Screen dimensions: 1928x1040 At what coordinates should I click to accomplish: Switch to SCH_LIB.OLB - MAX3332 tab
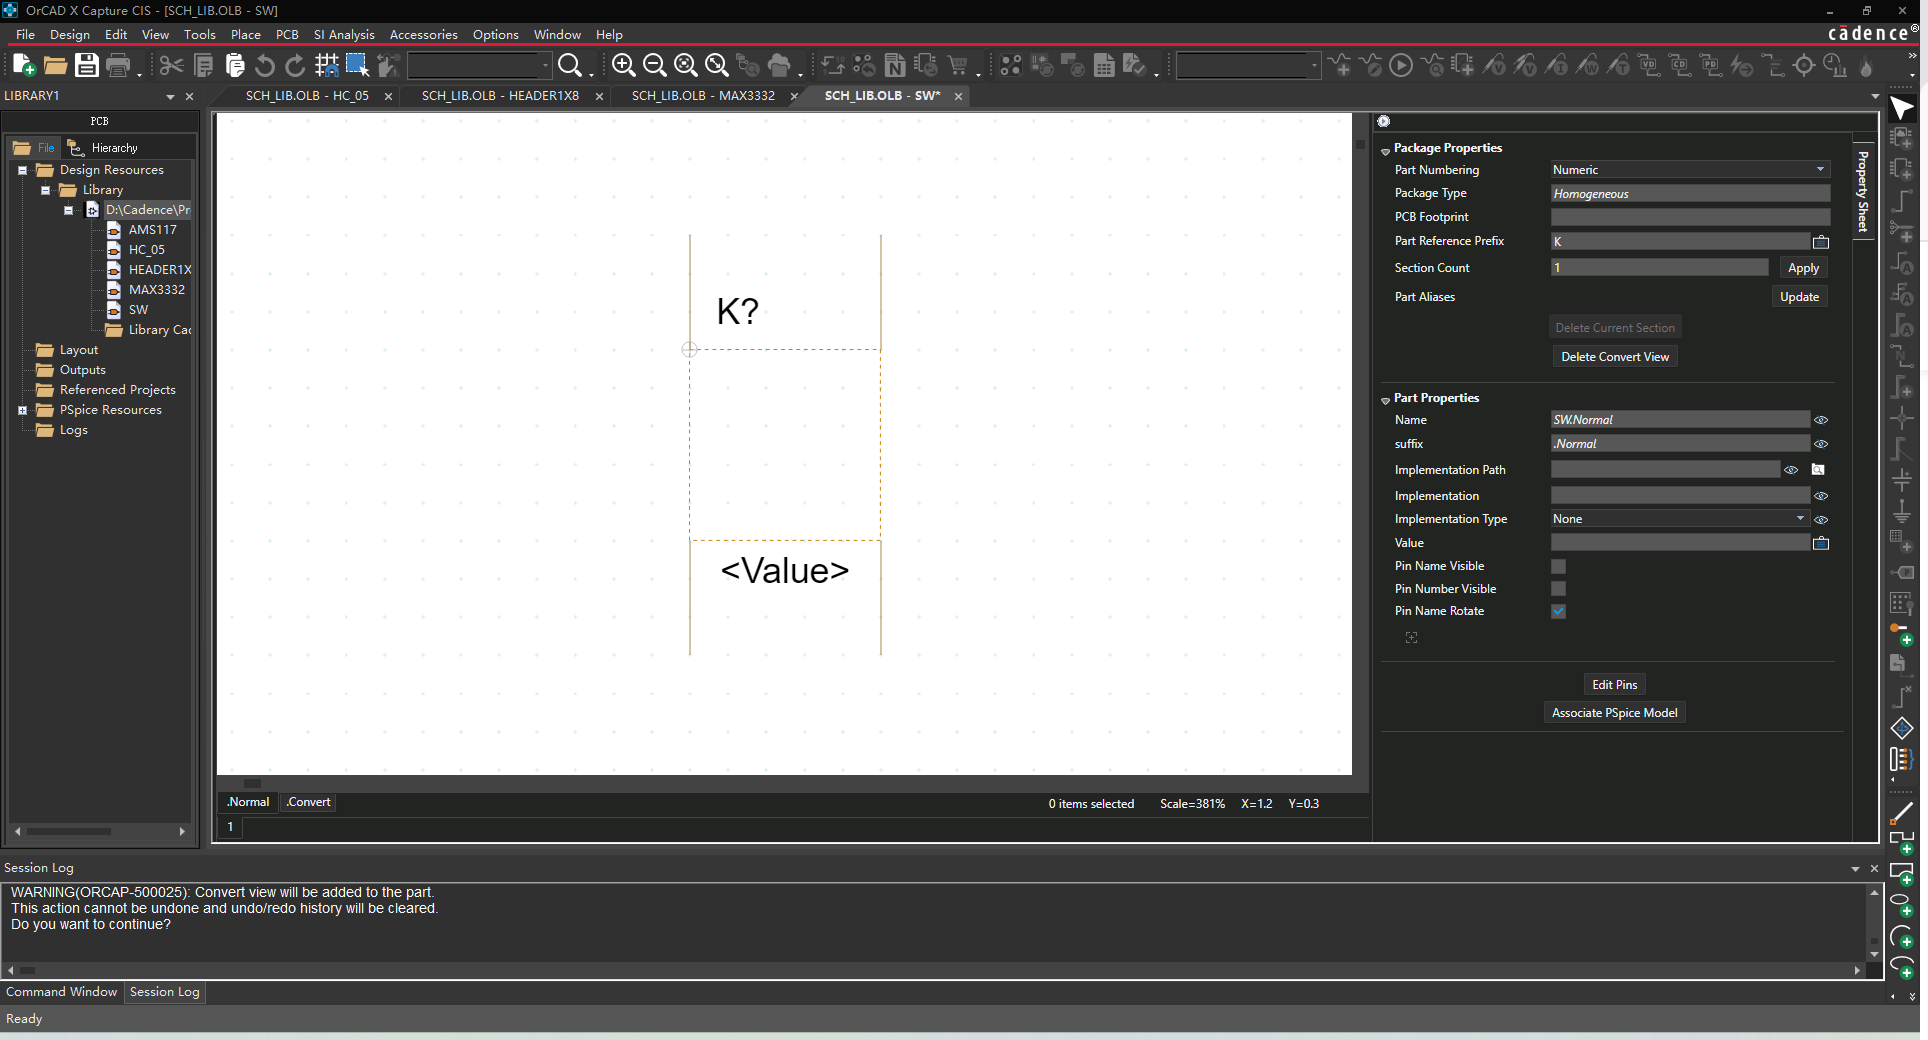point(703,96)
